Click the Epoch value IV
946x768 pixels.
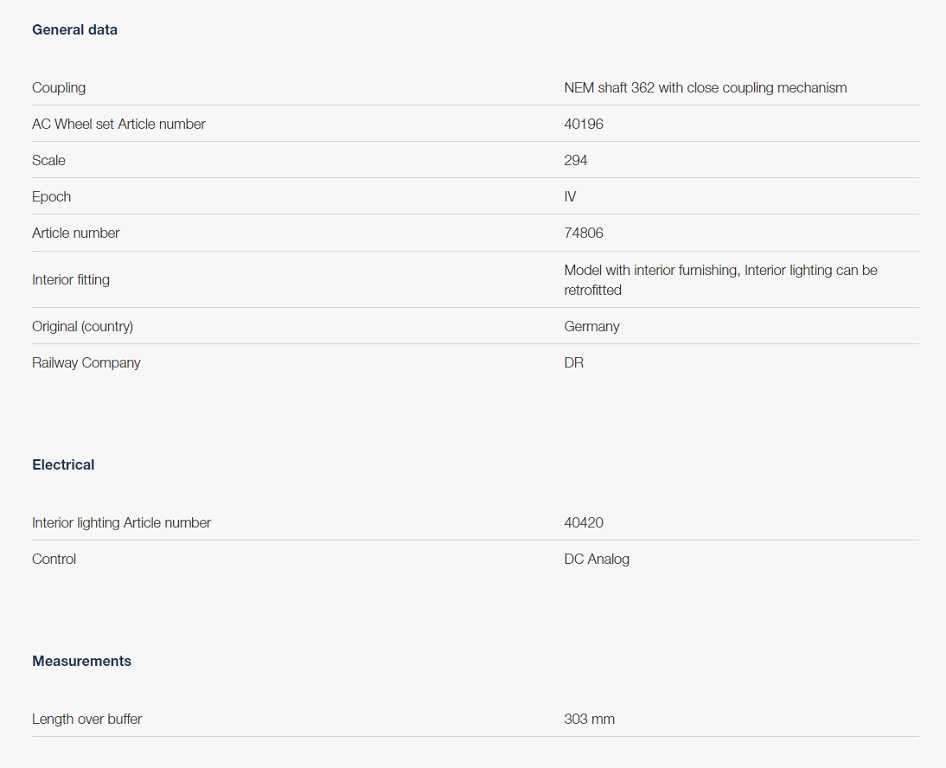point(570,197)
